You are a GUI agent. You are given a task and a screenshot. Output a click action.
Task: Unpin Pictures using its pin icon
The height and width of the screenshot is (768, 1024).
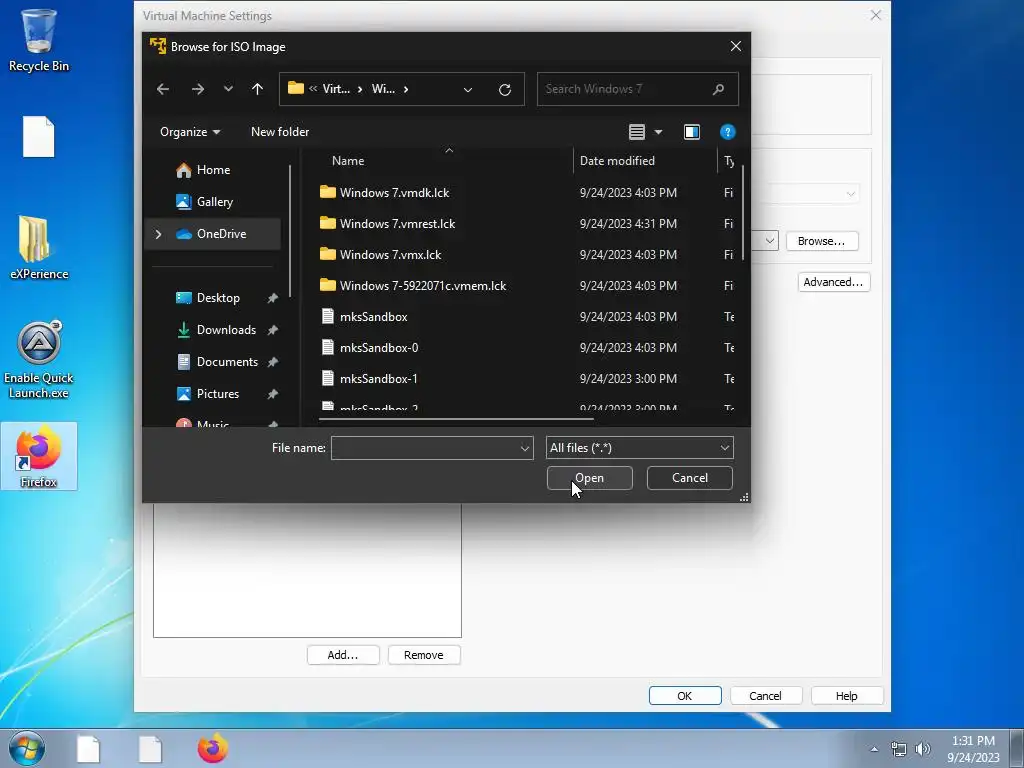(x=272, y=394)
